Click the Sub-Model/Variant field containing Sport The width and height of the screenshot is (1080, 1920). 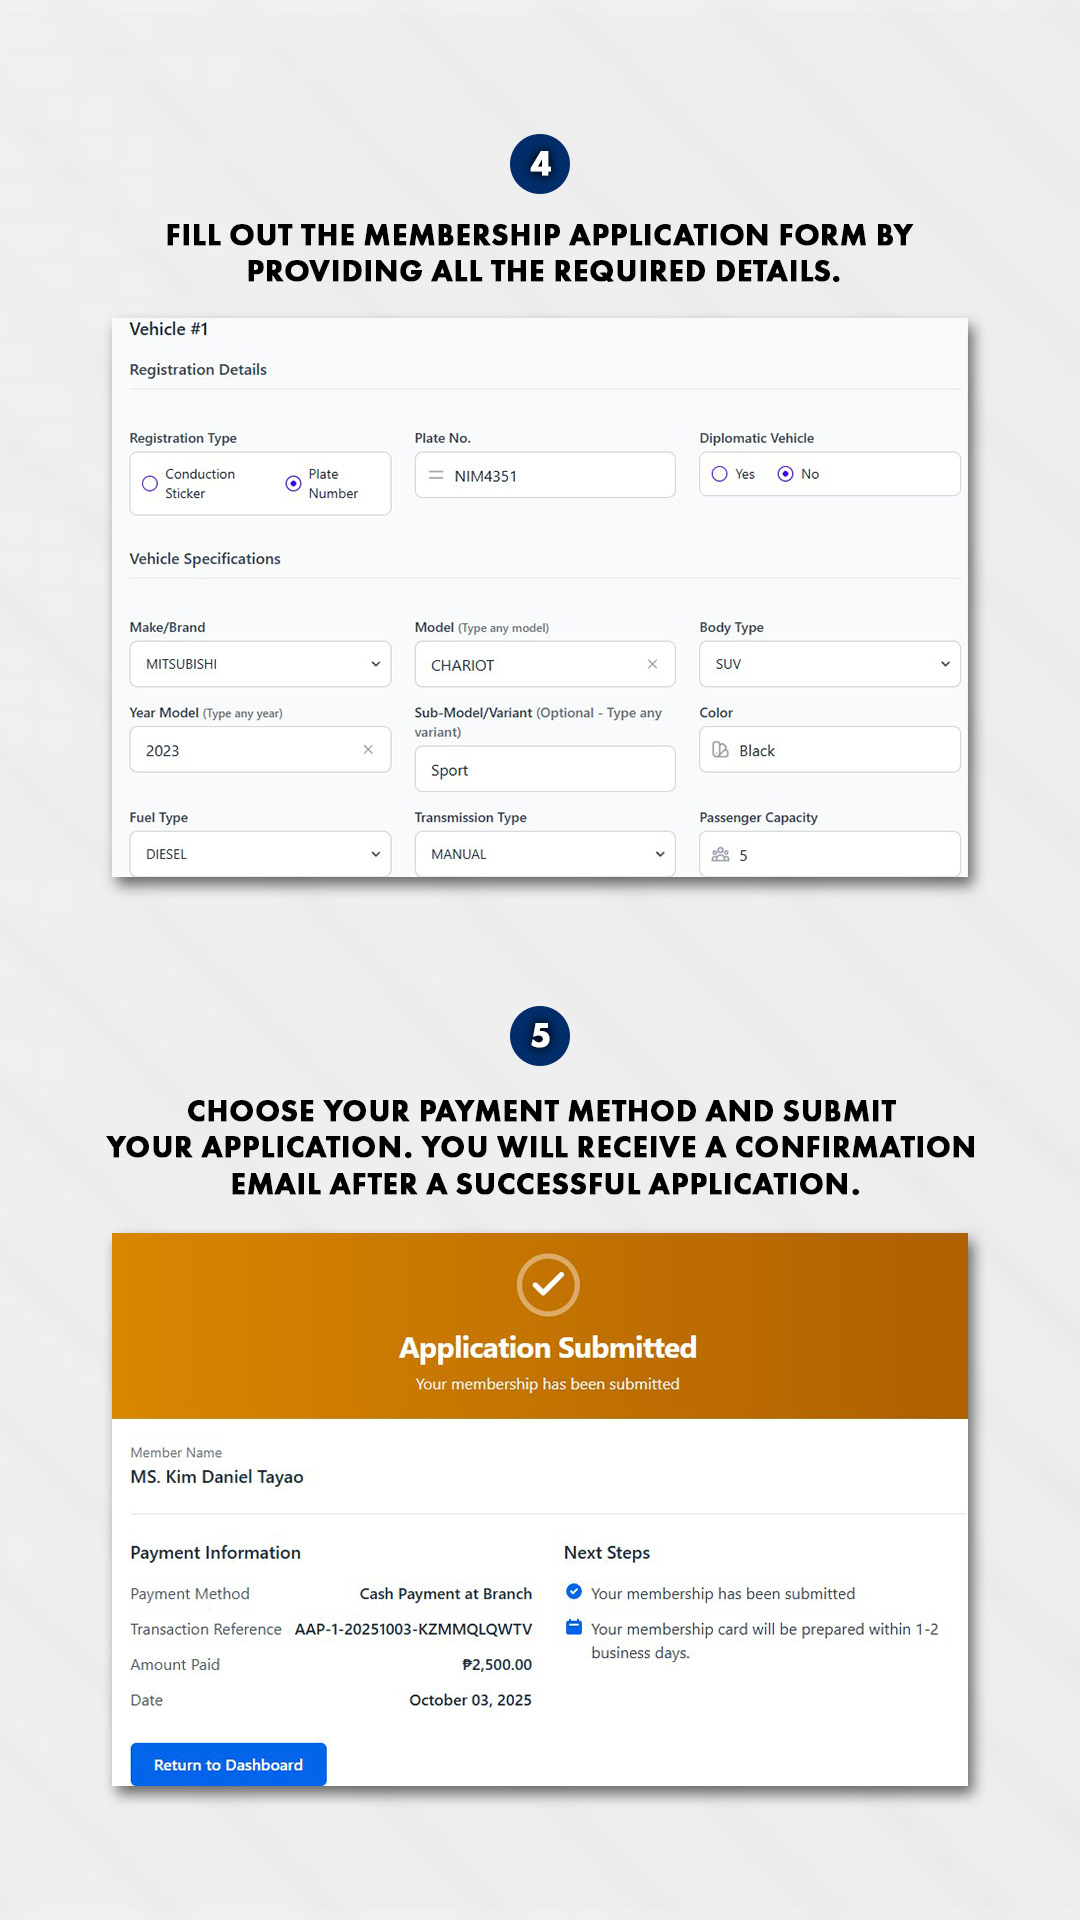pos(545,770)
